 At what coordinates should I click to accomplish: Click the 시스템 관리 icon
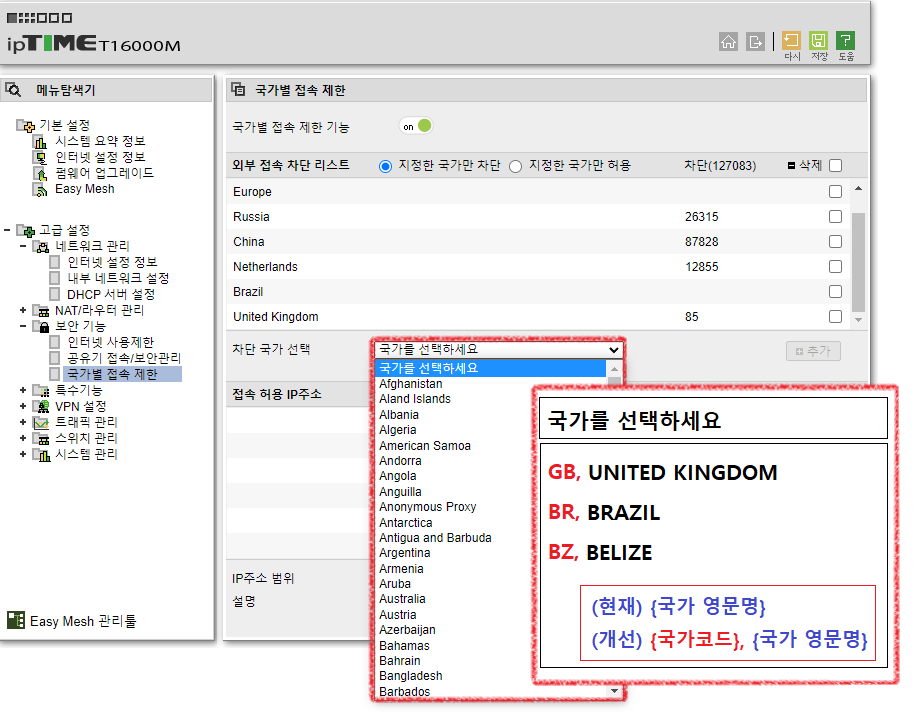click(x=41, y=454)
